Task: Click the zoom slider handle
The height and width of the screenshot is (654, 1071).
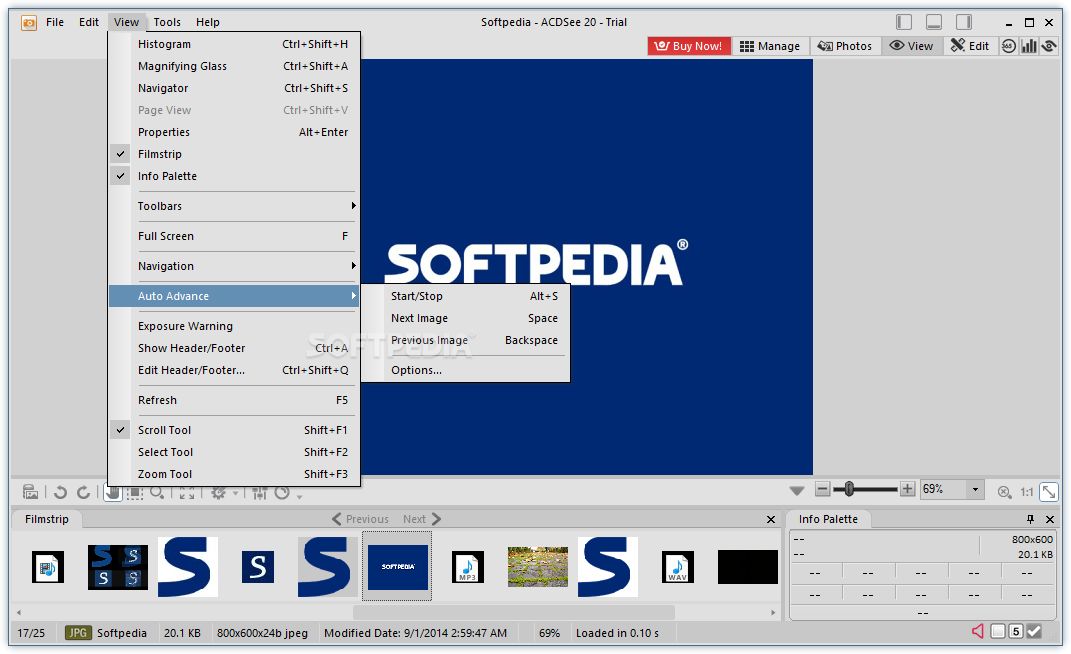Action: tap(849, 489)
